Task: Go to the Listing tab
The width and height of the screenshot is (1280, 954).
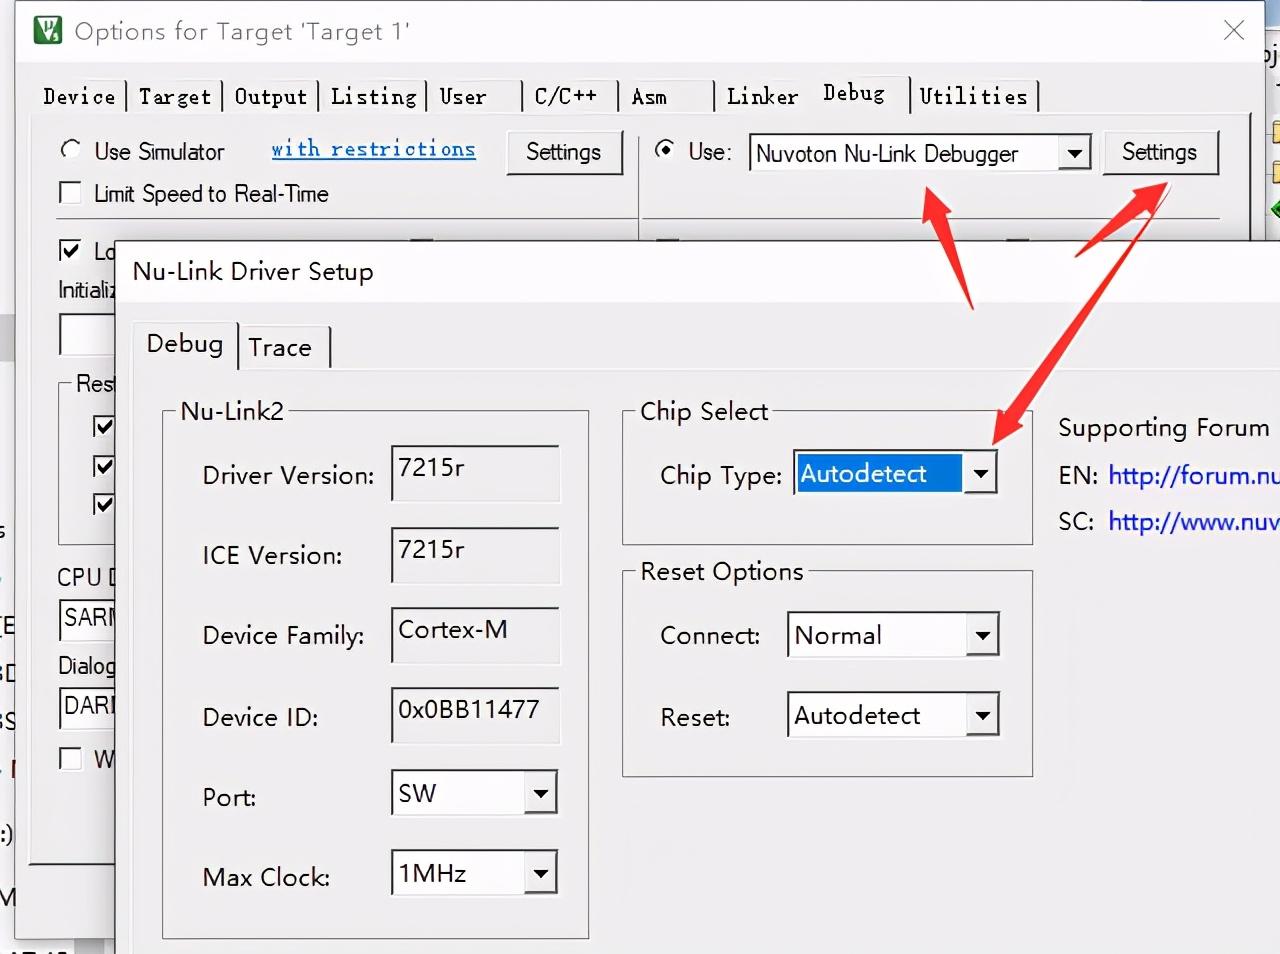Action: 373,96
